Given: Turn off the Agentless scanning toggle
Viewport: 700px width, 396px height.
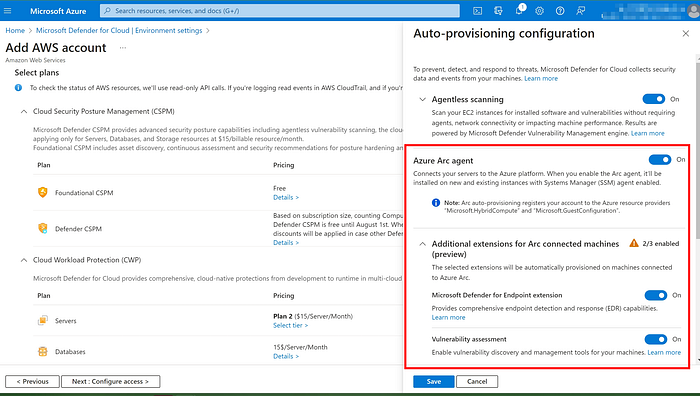Looking at the screenshot, I should click(654, 99).
